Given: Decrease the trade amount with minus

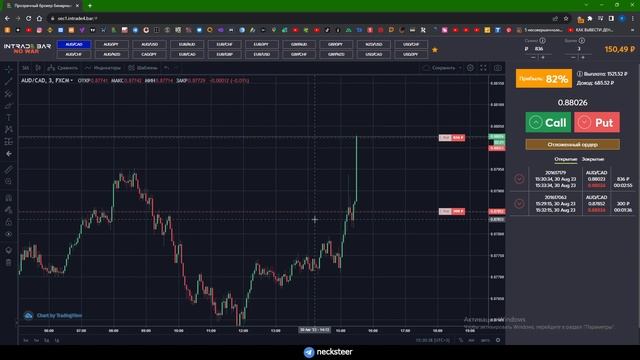Looking at the screenshot, I should (533, 58).
